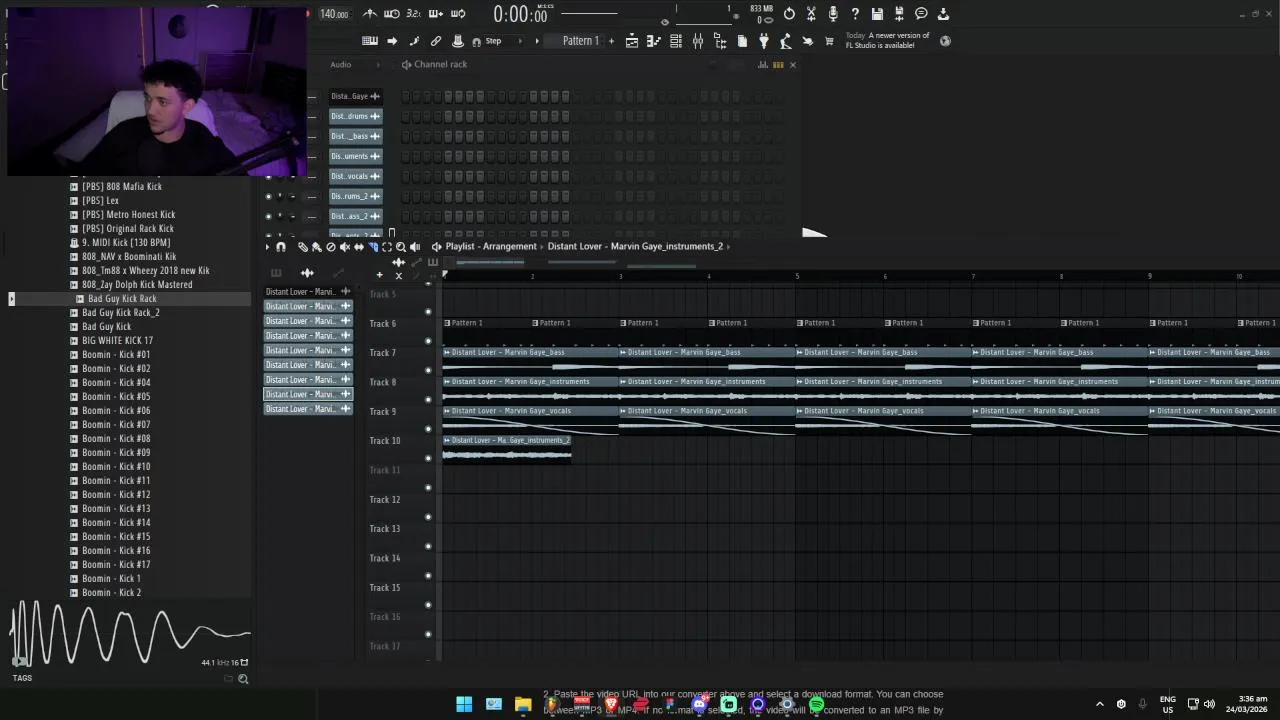Open the audio editor scissors icon

[811, 14]
